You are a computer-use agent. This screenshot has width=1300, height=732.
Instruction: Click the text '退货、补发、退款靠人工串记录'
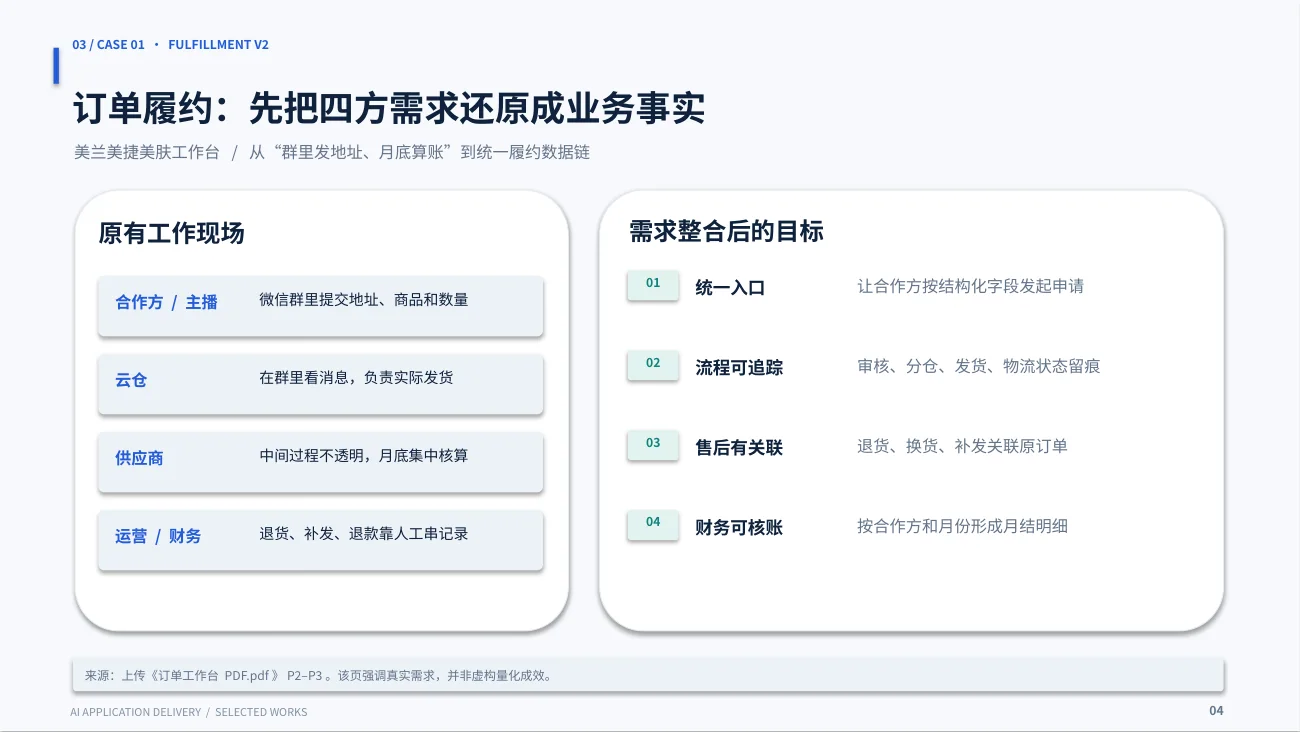[364, 534]
